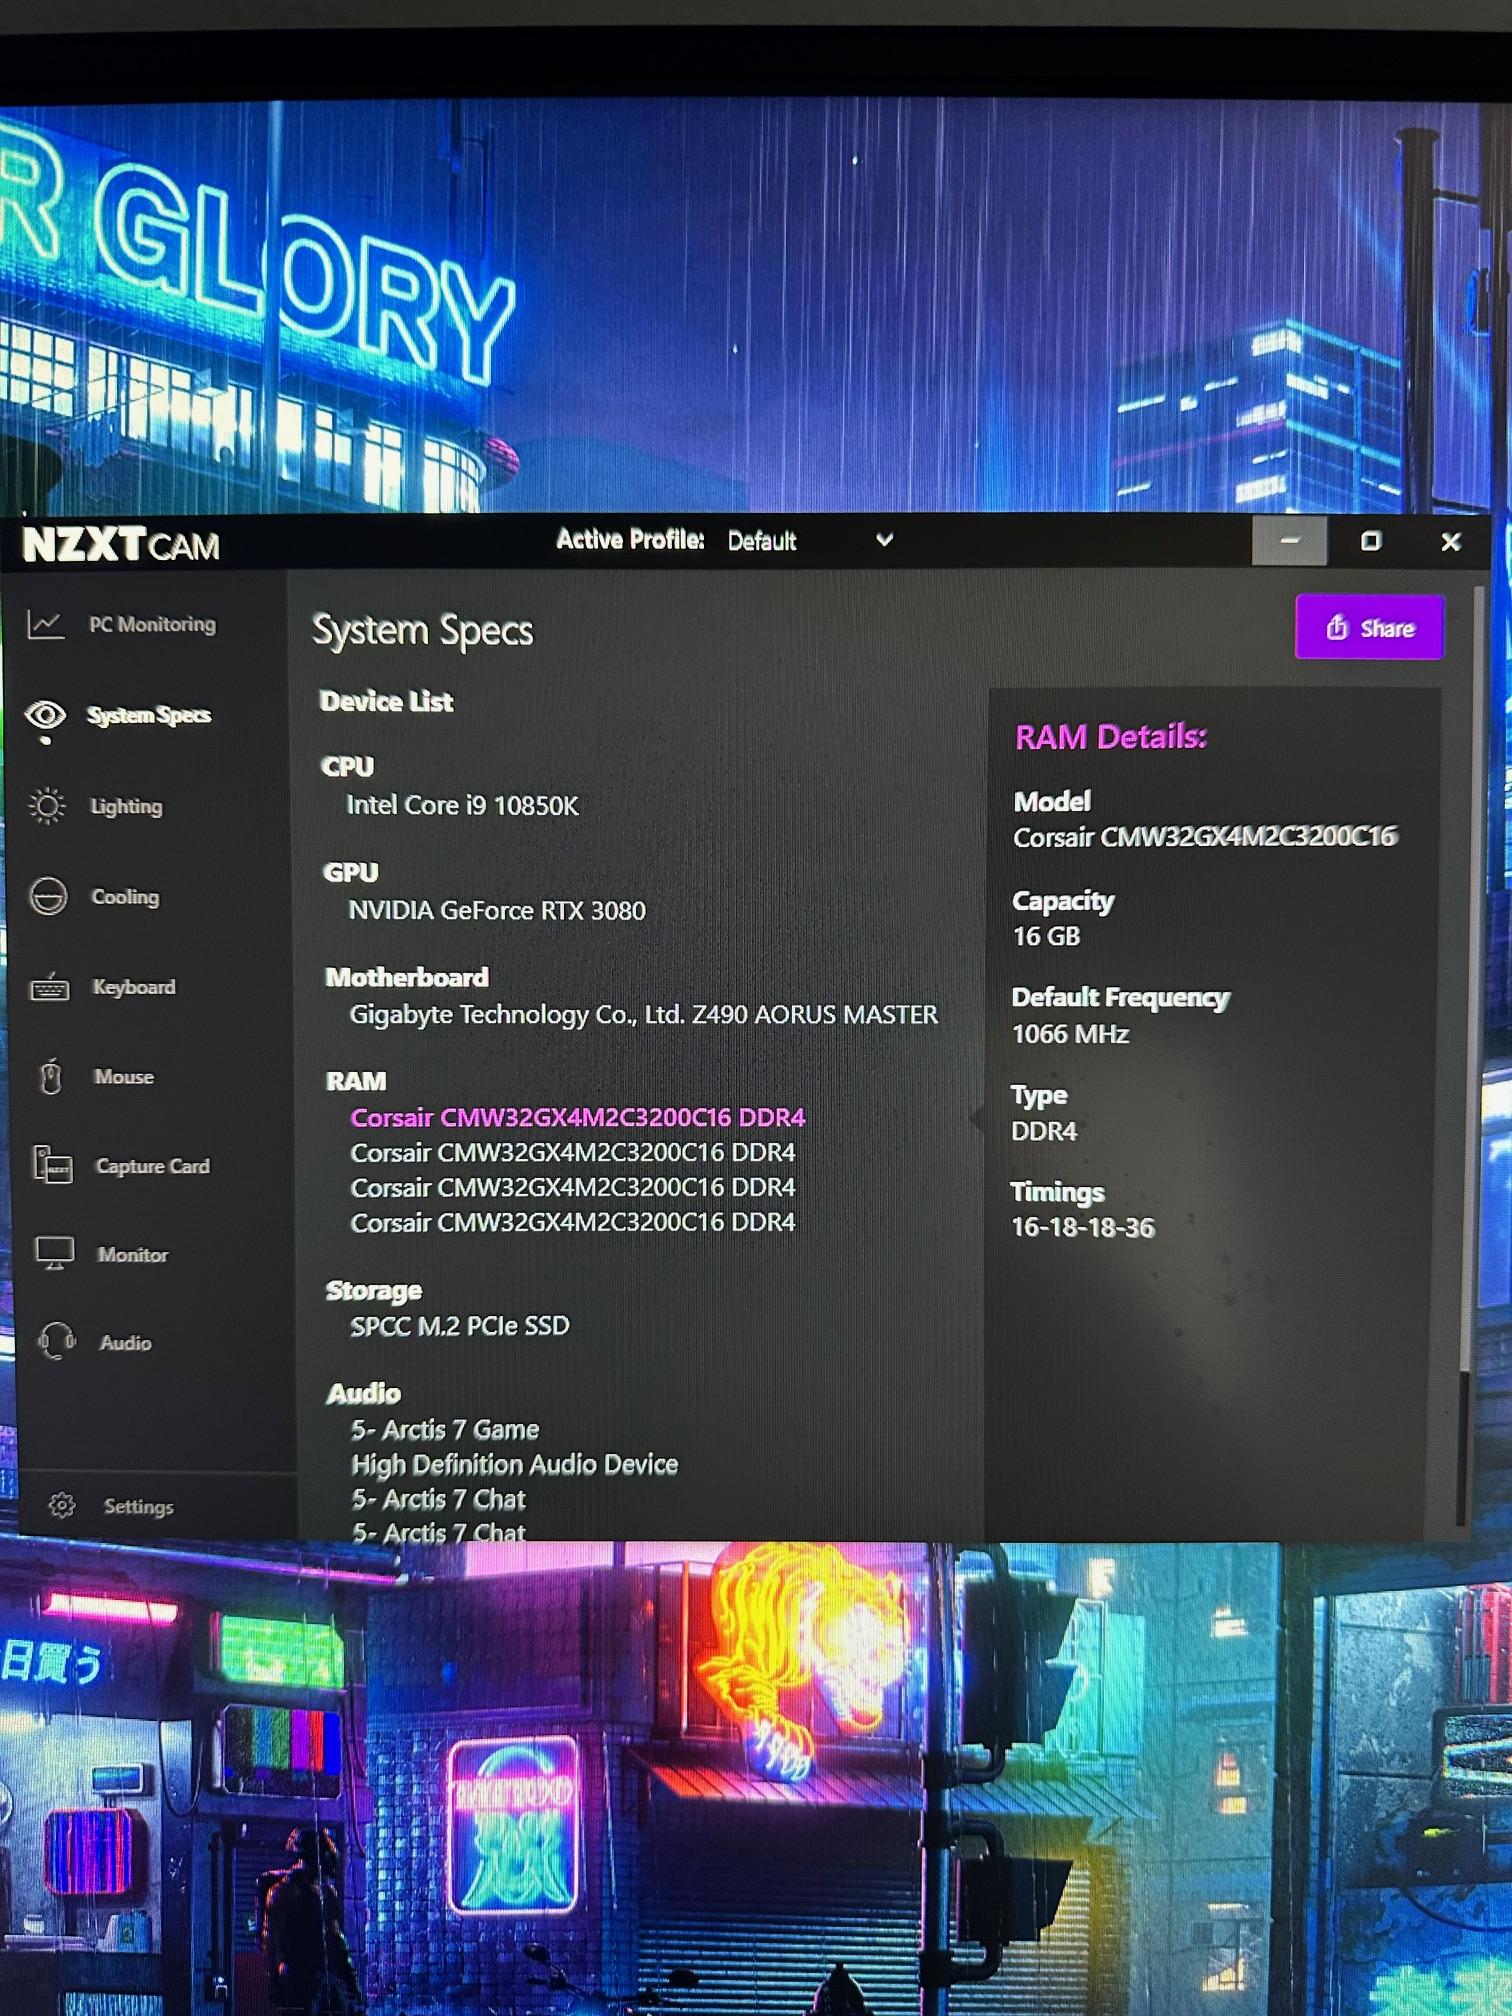
Task: Open Mouse icon in sidebar
Action: click(51, 1077)
